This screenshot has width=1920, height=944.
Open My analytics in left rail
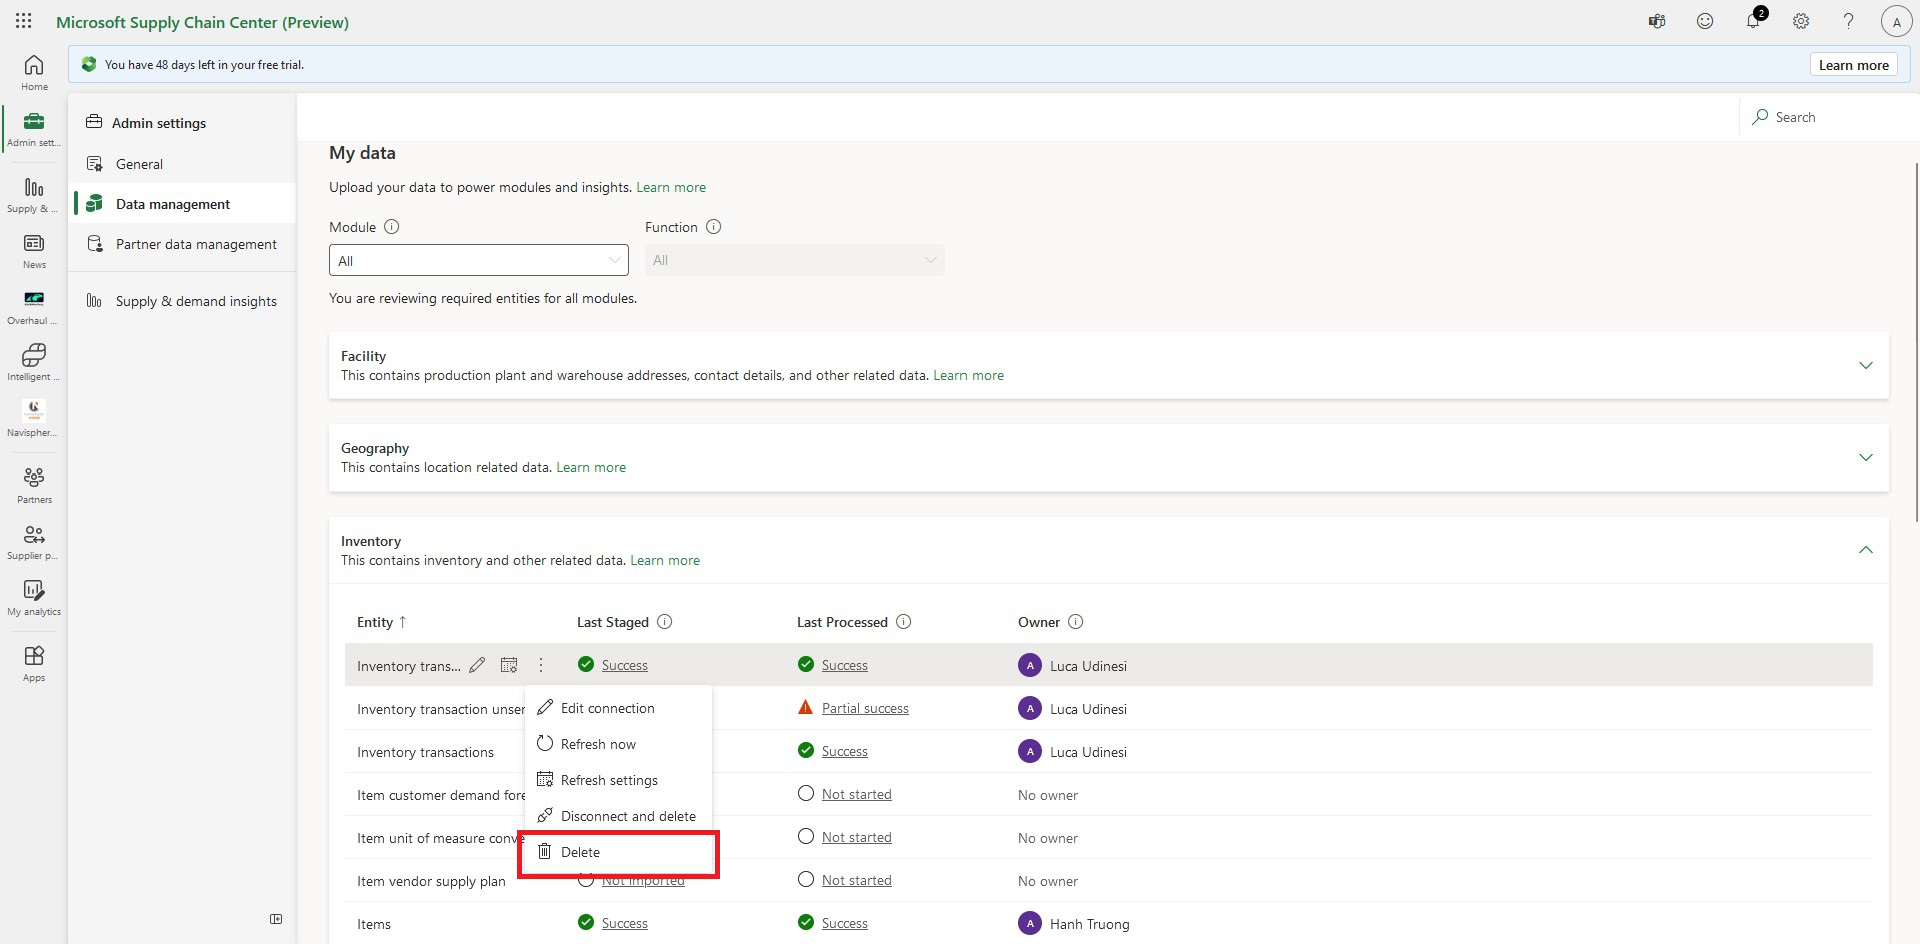[x=34, y=598]
